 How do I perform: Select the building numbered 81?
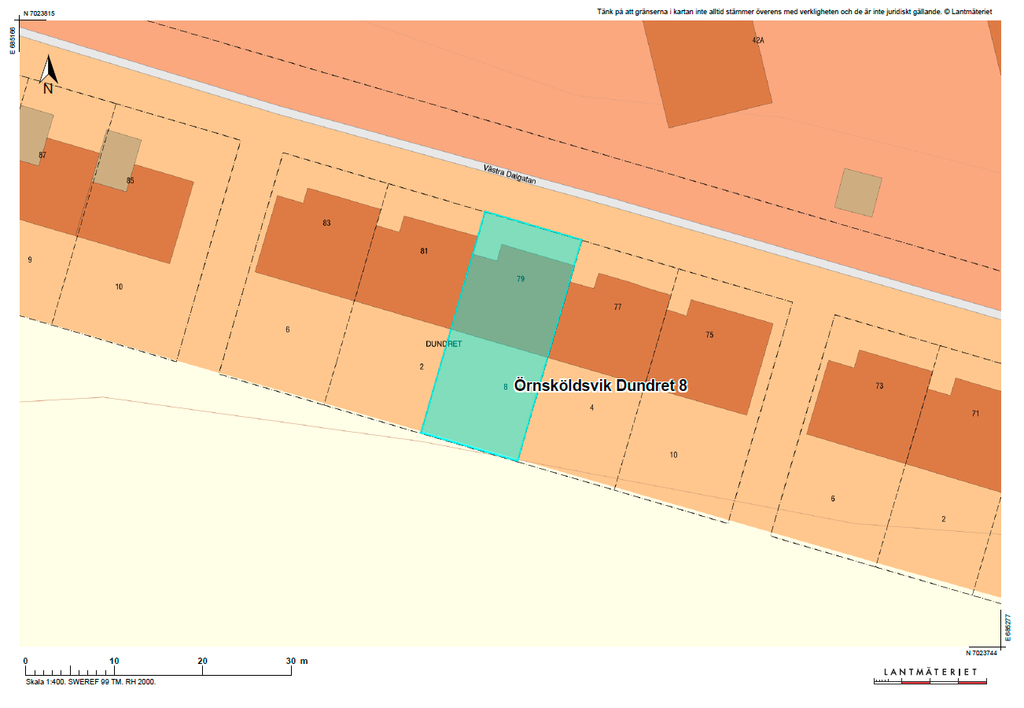pyautogui.click(x=424, y=251)
